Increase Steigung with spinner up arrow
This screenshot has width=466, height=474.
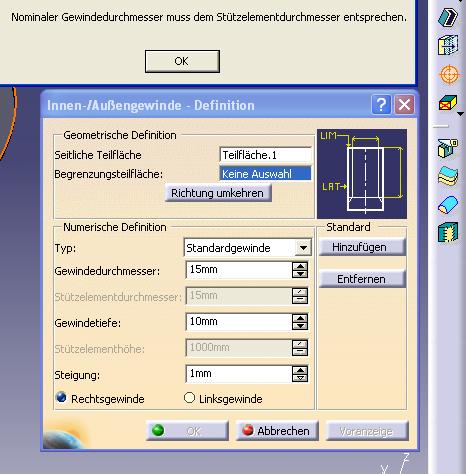pos(300,370)
